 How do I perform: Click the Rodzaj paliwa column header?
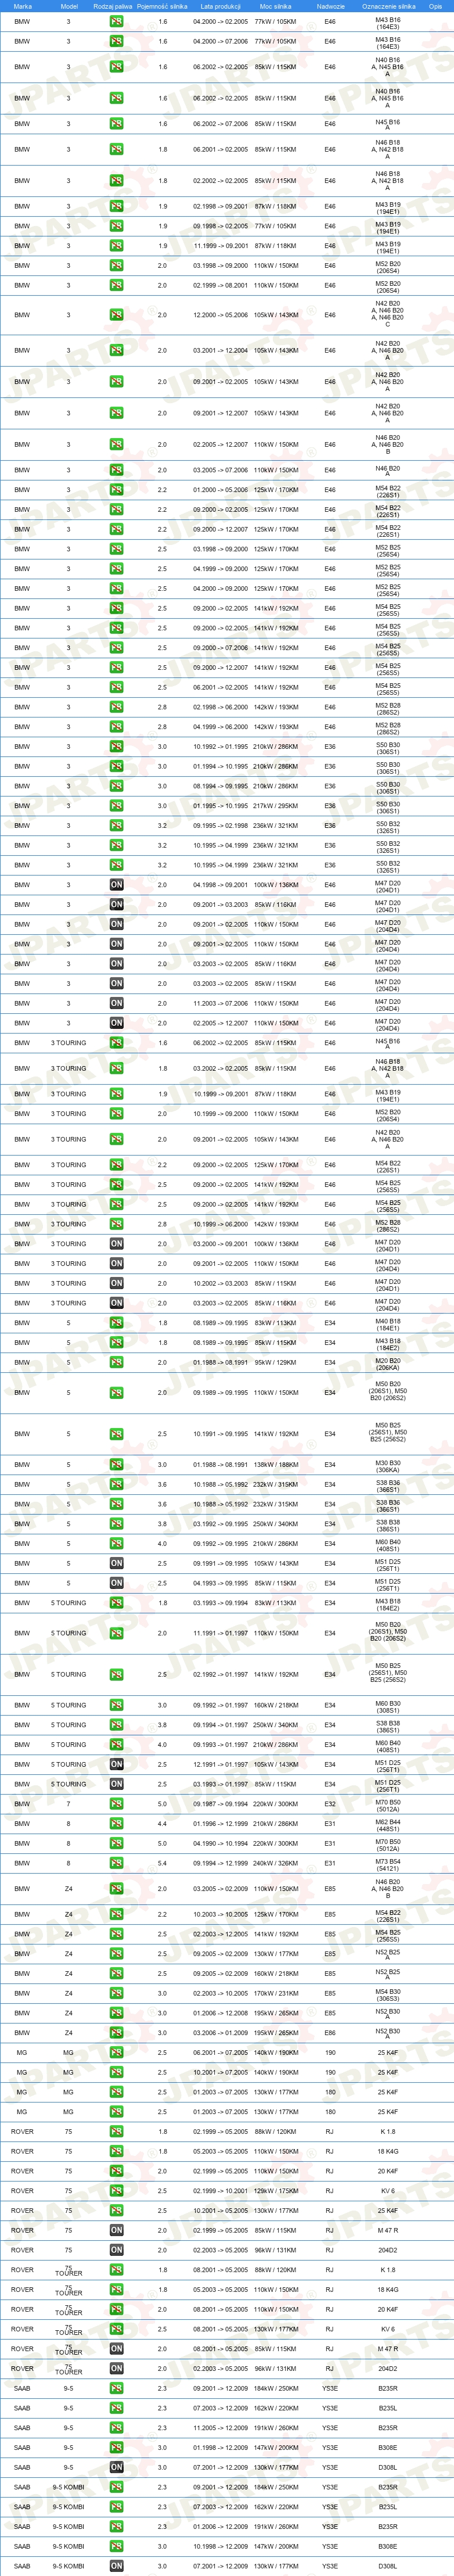(112, 6)
